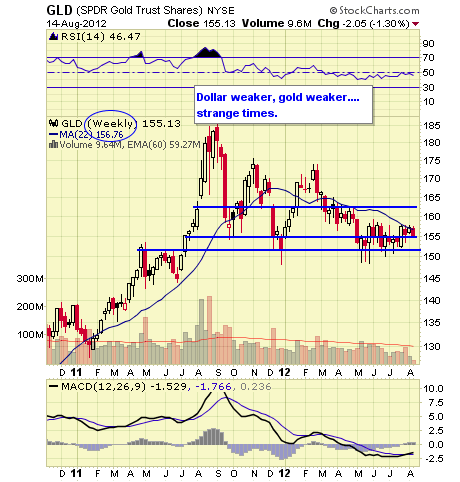Click price axis value 130

click(432, 347)
